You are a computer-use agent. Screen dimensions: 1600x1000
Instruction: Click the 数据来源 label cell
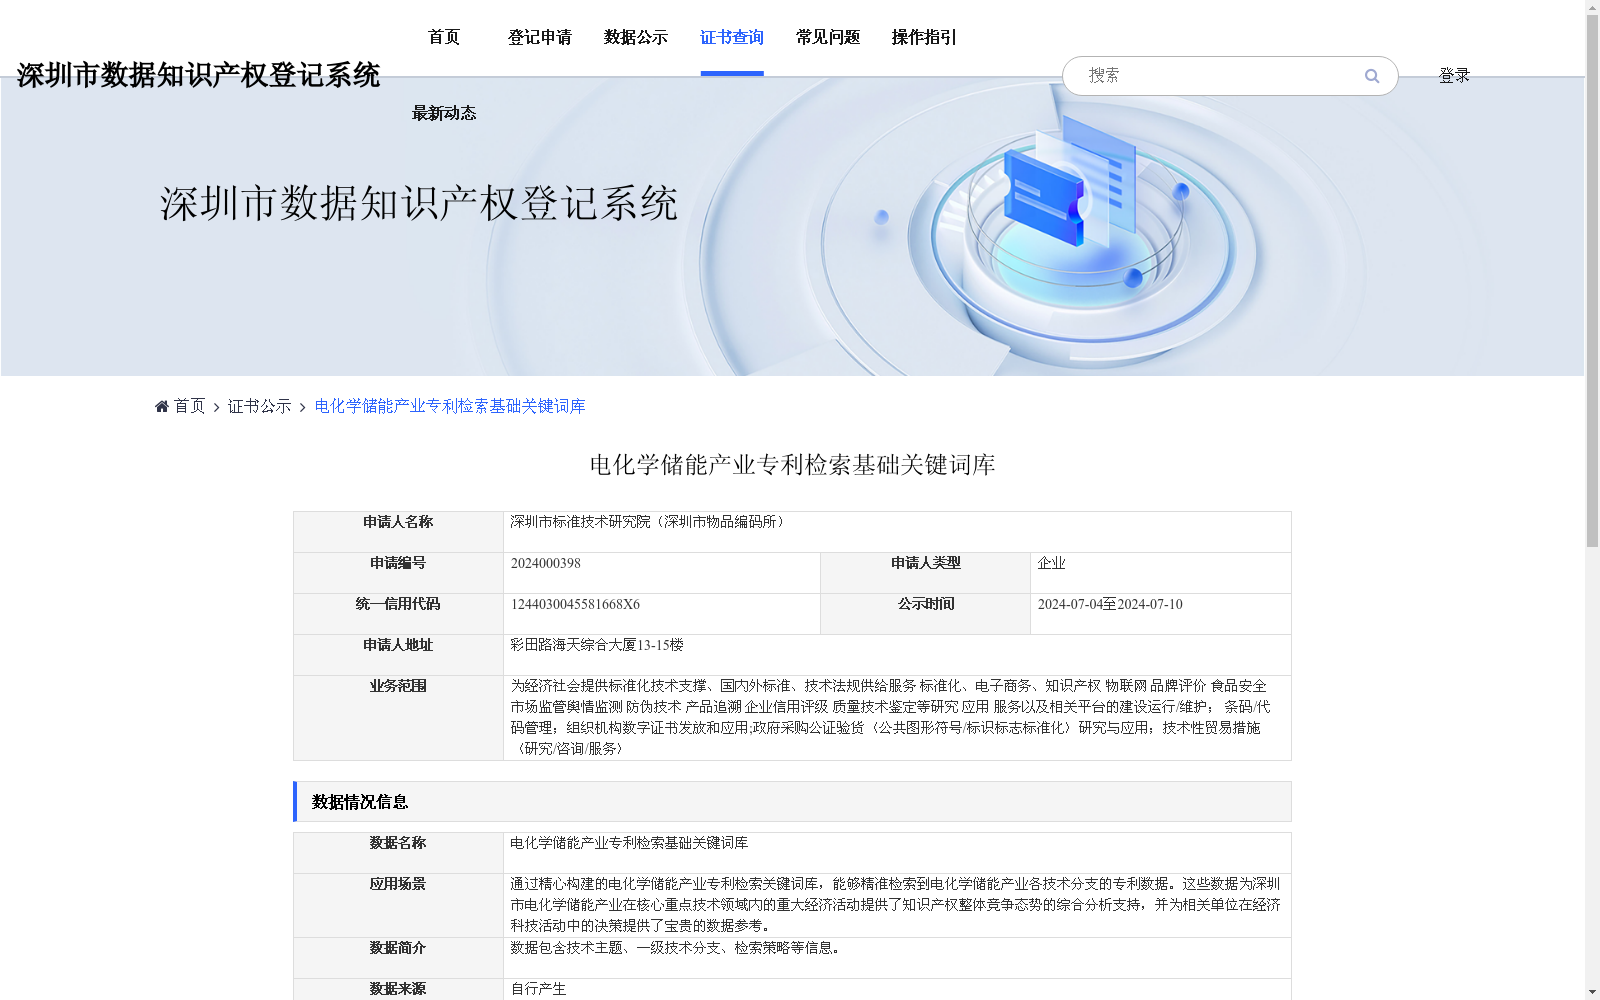coord(398,989)
